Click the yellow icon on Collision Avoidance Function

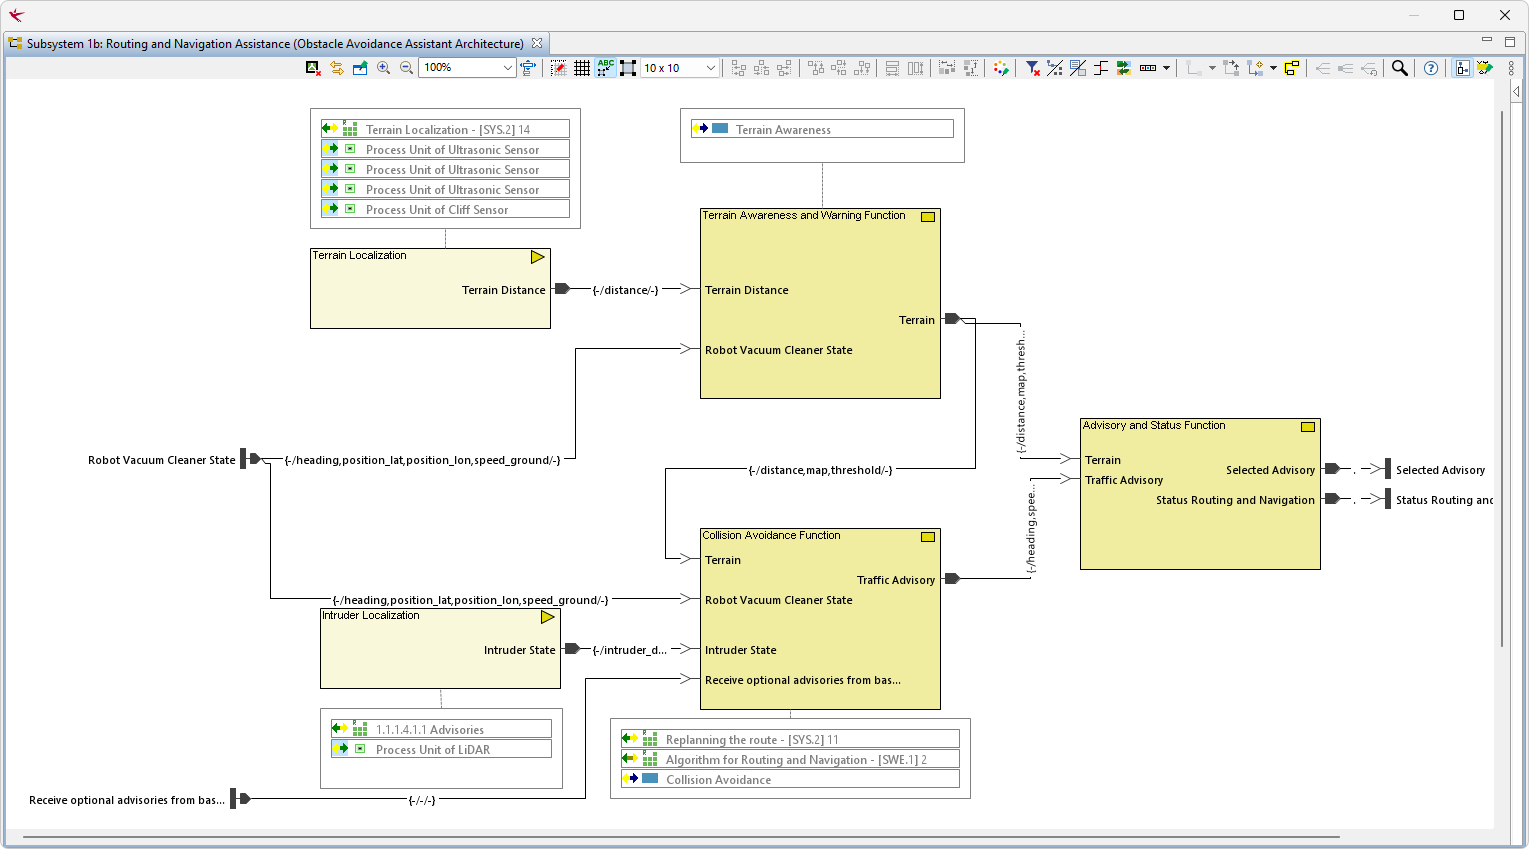(928, 537)
